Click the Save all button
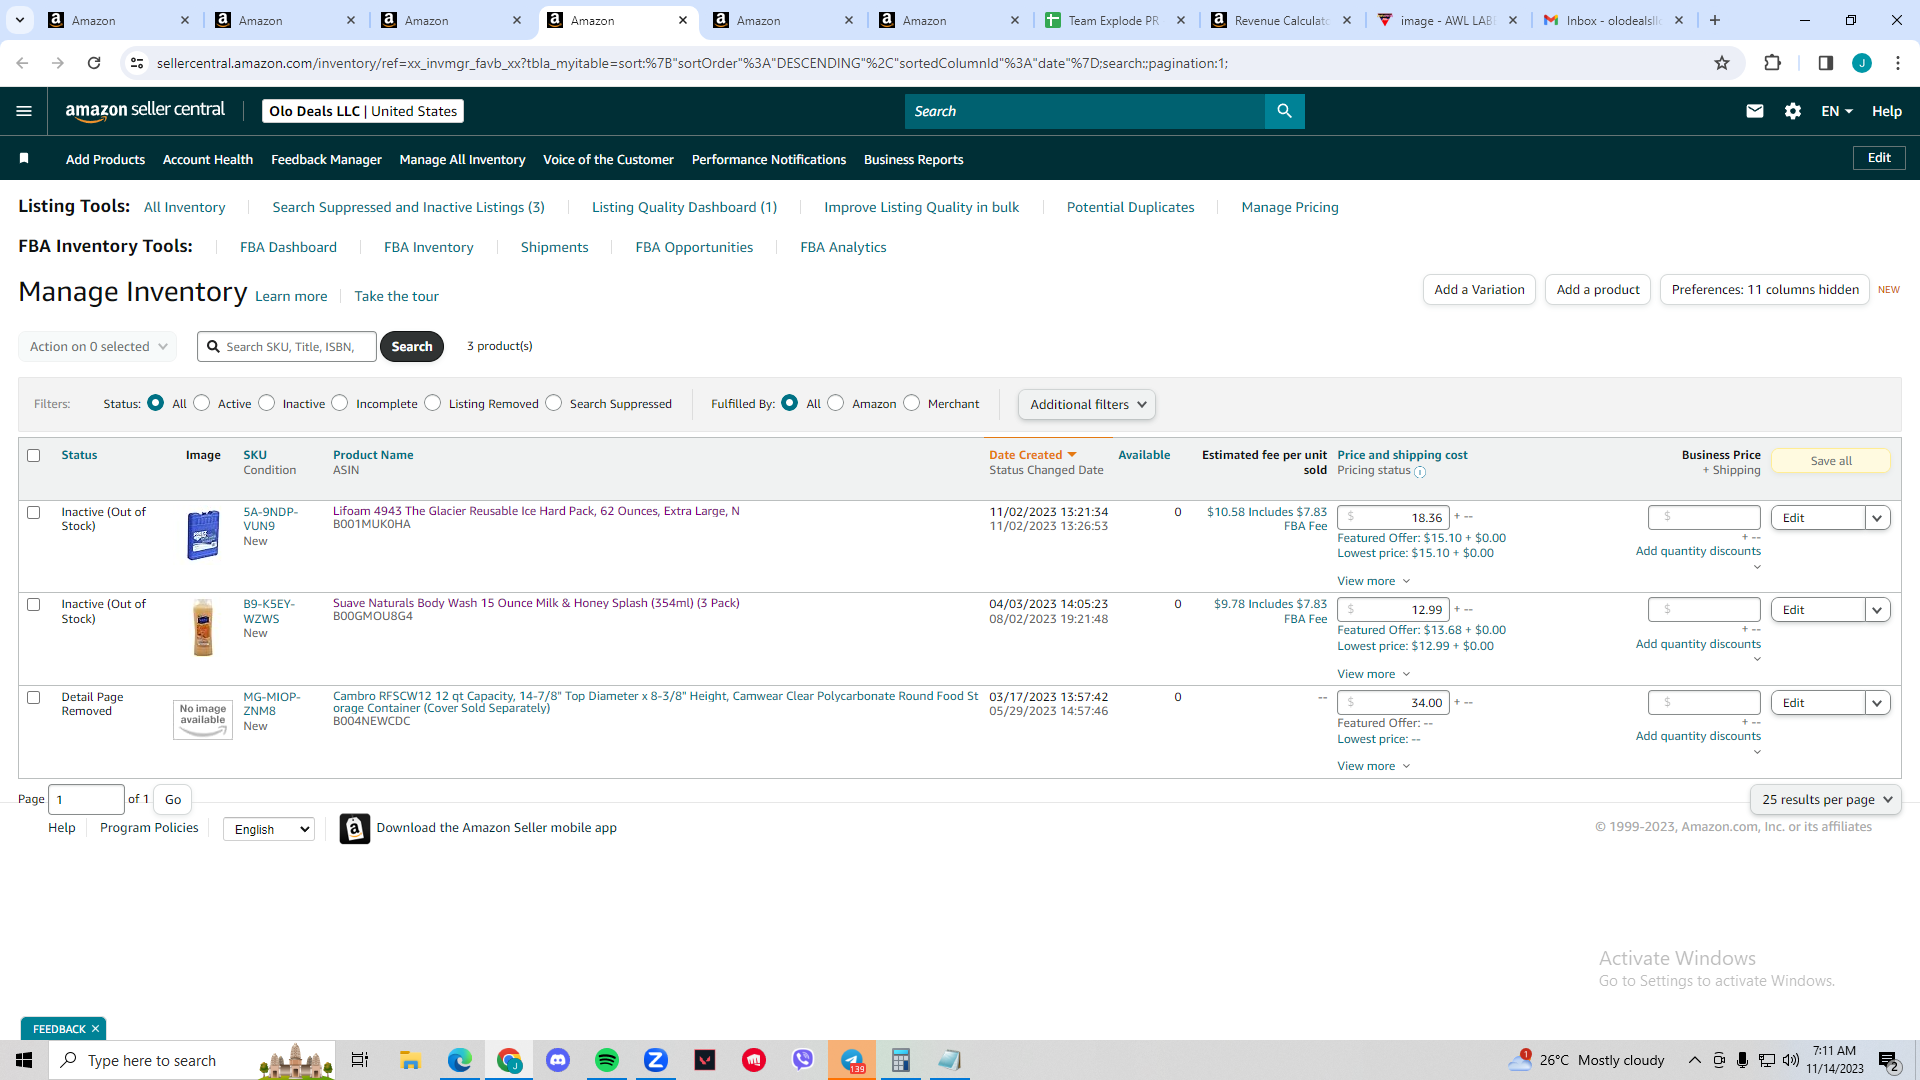 tap(1831, 461)
